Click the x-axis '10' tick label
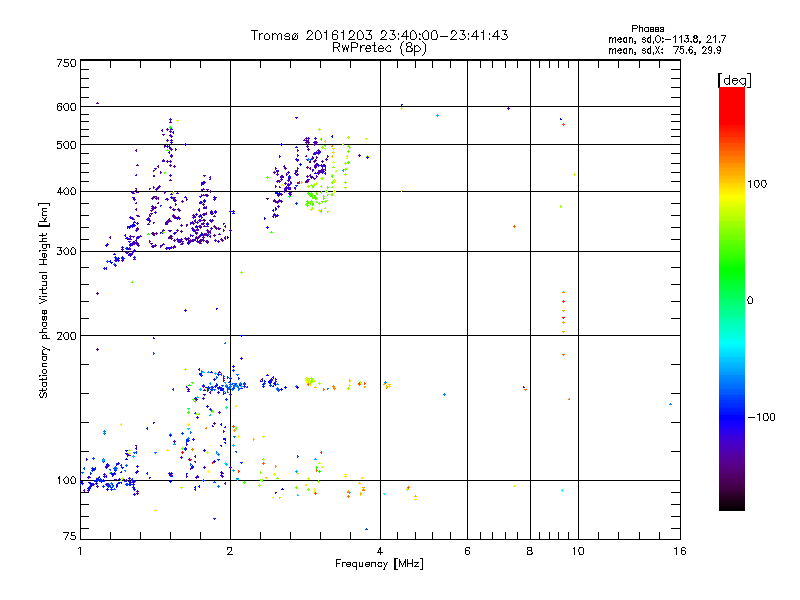 click(x=578, y=551)
